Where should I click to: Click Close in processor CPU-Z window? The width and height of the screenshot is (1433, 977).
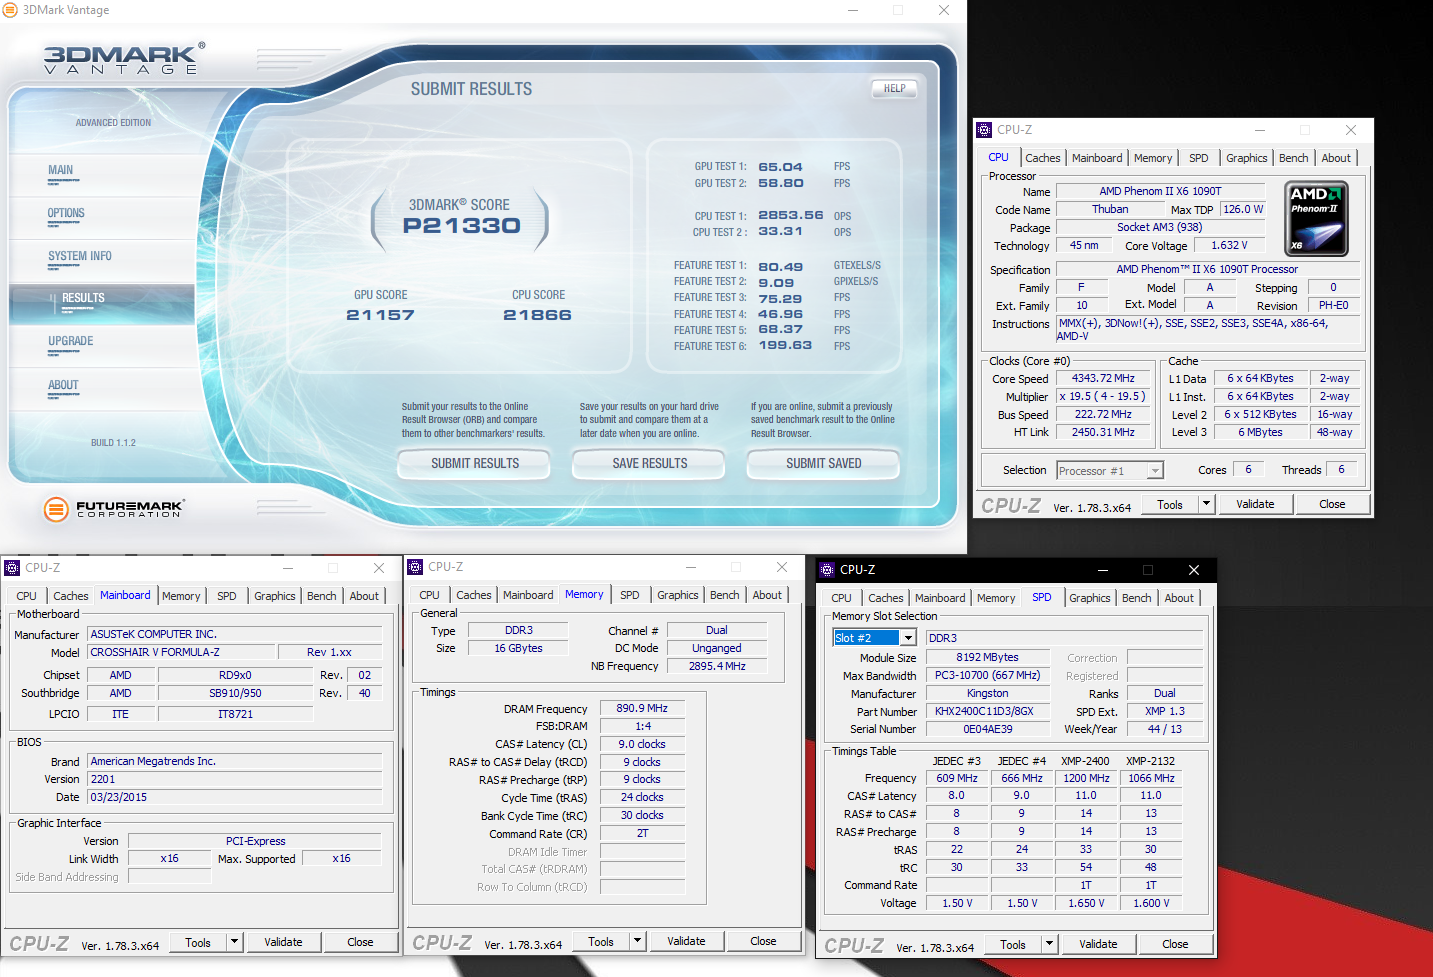1332,504
